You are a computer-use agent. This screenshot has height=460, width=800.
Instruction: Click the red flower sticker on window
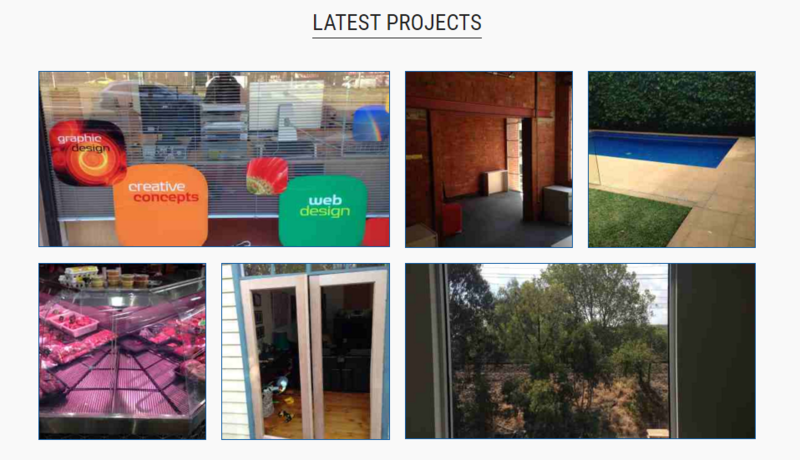(267, 176)
